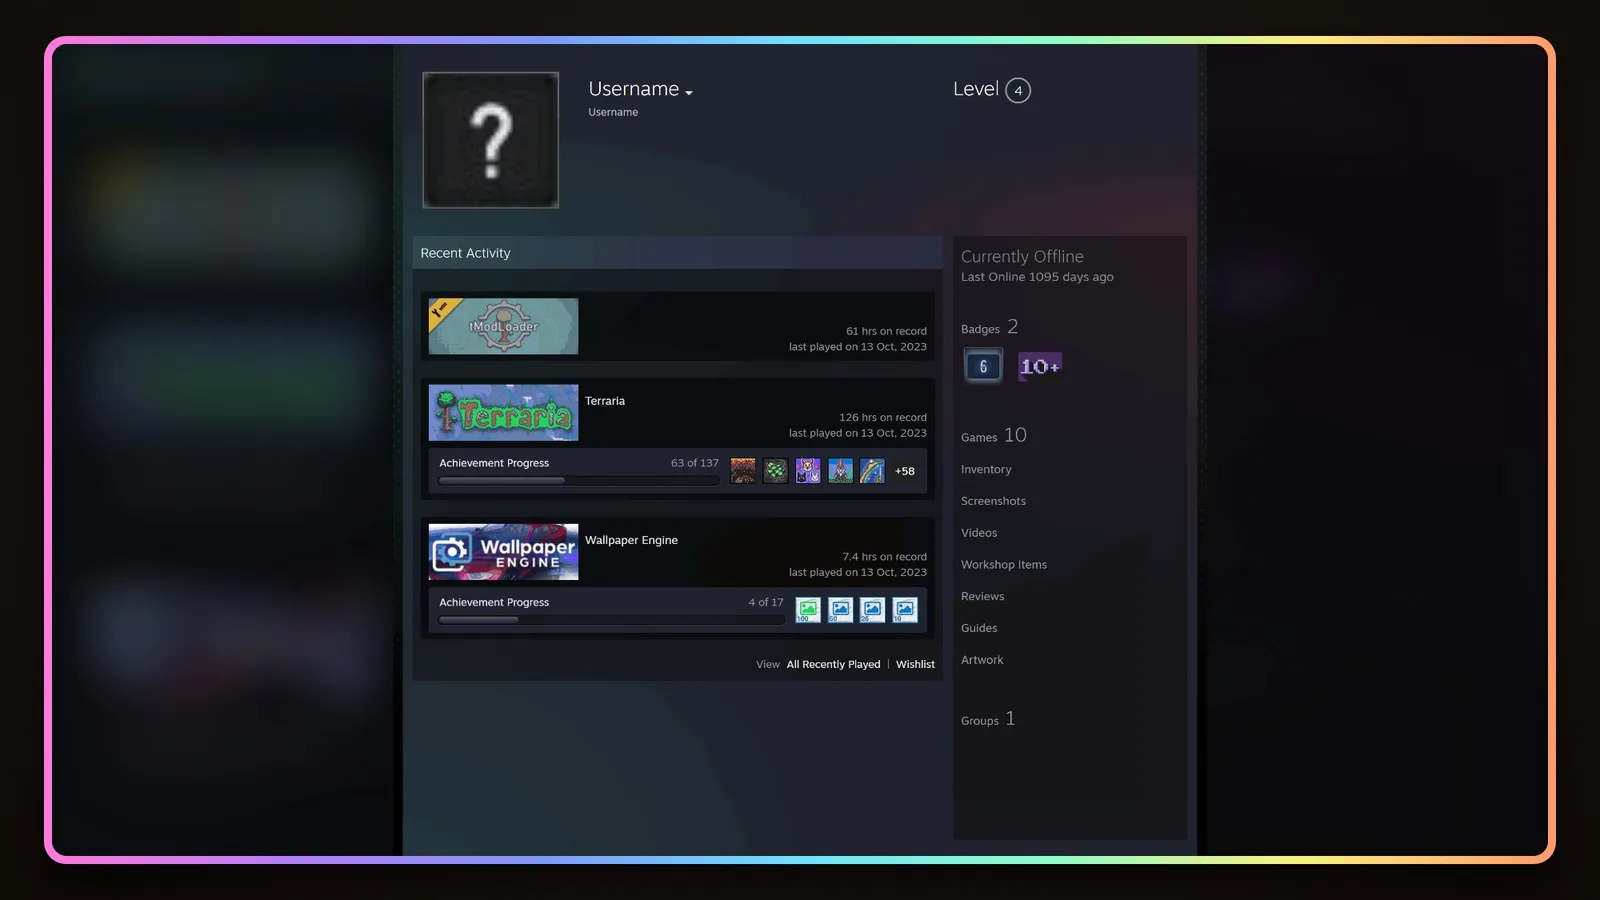
Task: Go to the Wishlist link
Action: click(915, 664)
